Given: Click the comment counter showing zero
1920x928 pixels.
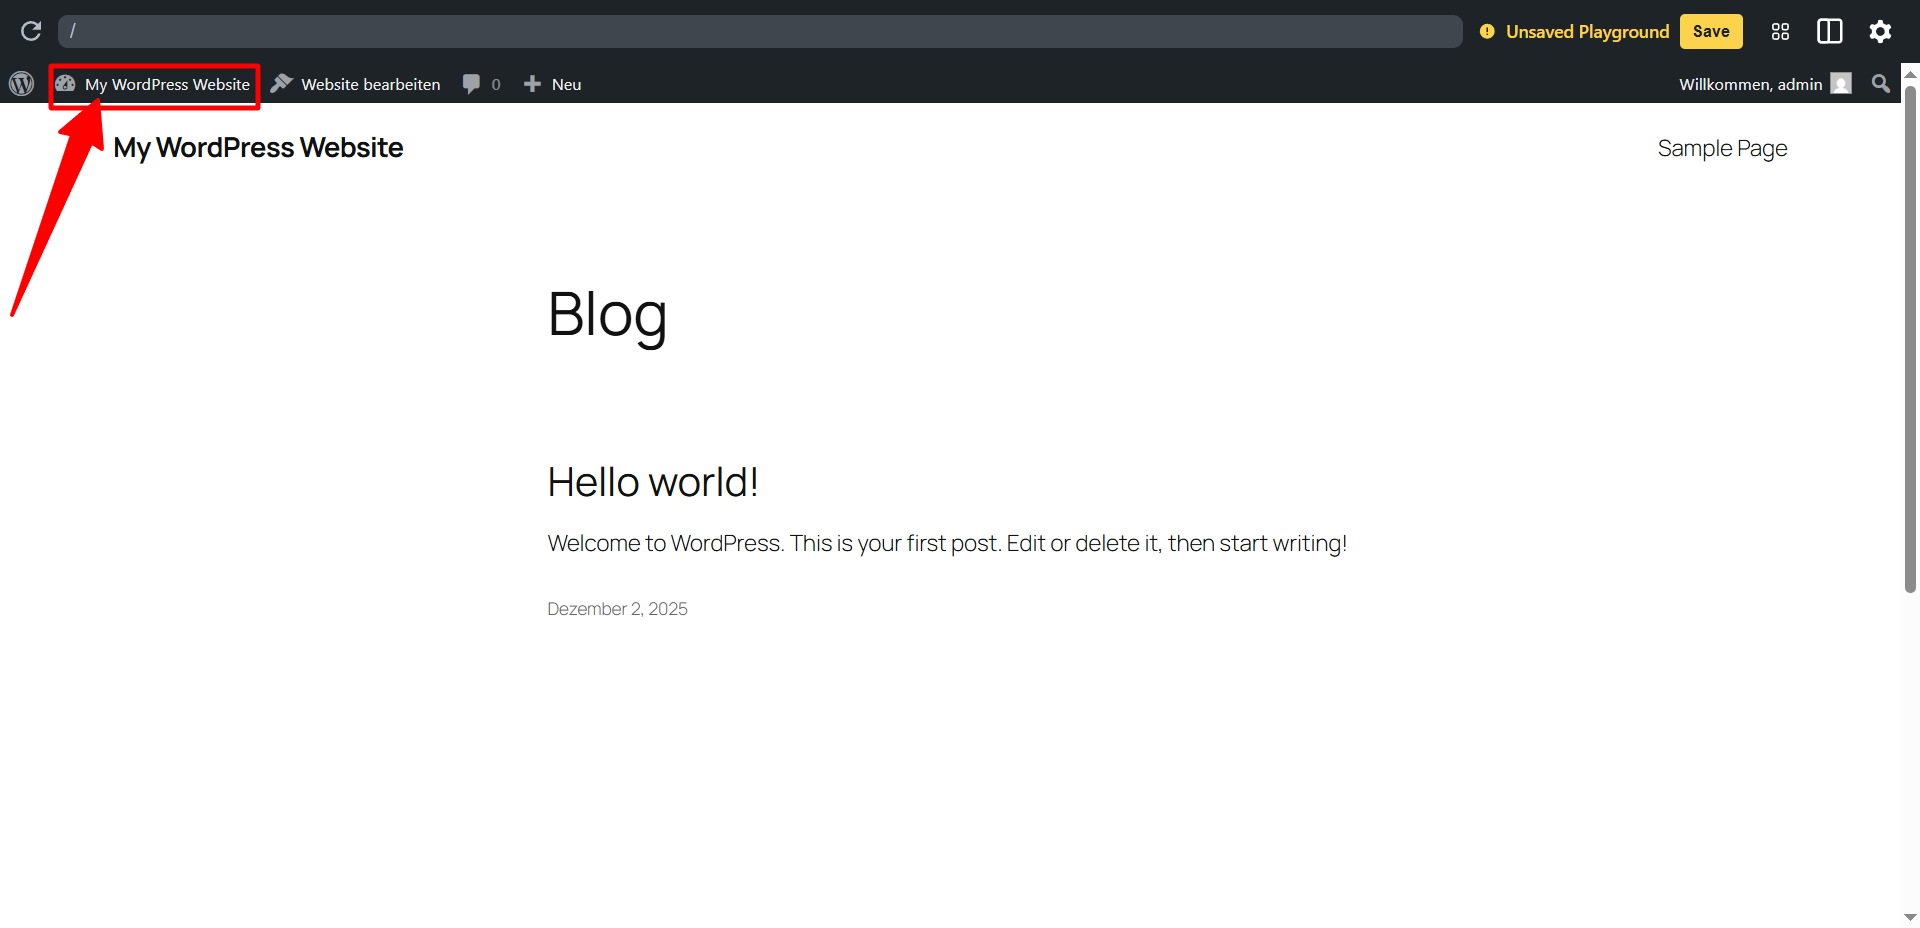Looking at the screenshot, I should click(x=496, y=84).
